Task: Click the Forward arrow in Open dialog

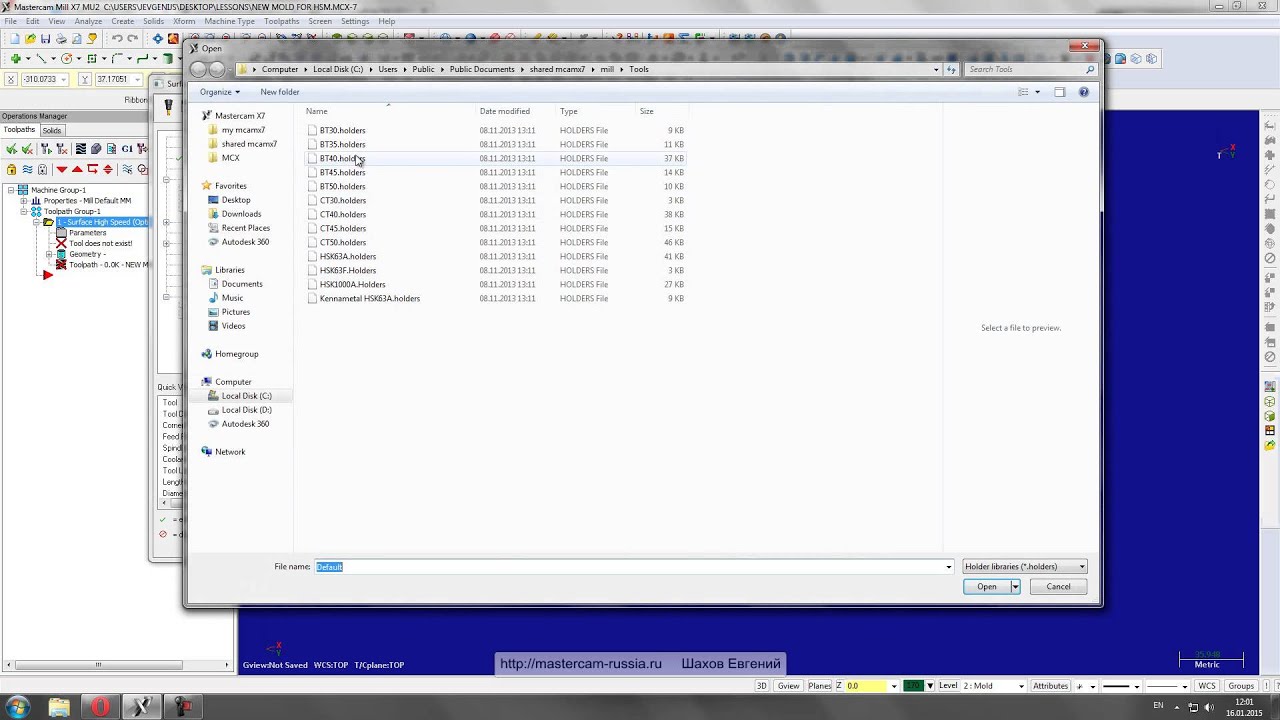Action: pyautogui.click(x=217, y=69)
